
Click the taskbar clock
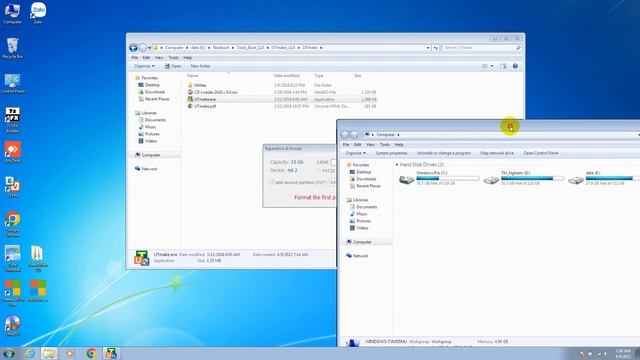pos(623,353)
